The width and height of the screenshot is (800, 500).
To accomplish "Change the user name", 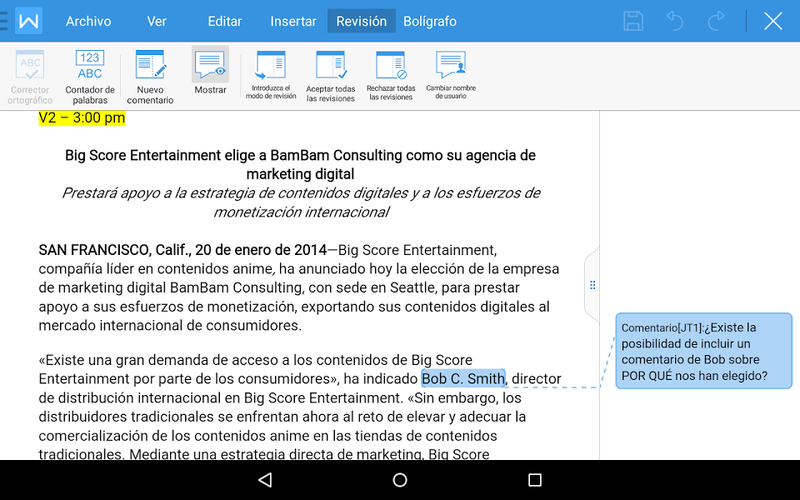I will pyautogui.click(x=451, y=74).
